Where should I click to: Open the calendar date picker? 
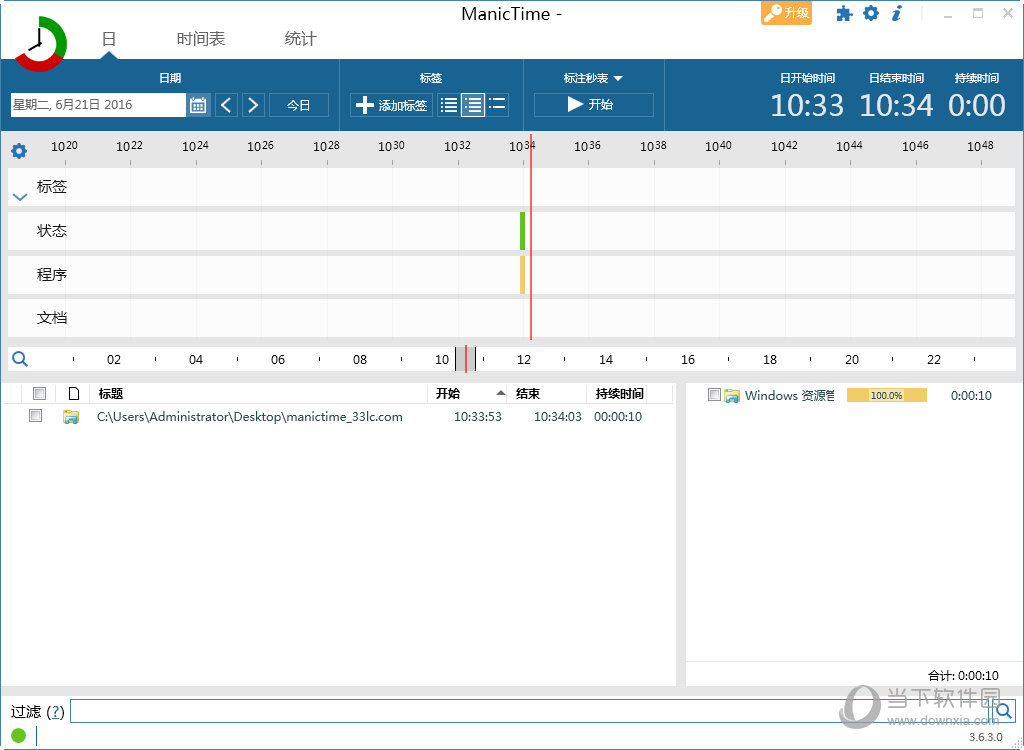click(198, 105)
